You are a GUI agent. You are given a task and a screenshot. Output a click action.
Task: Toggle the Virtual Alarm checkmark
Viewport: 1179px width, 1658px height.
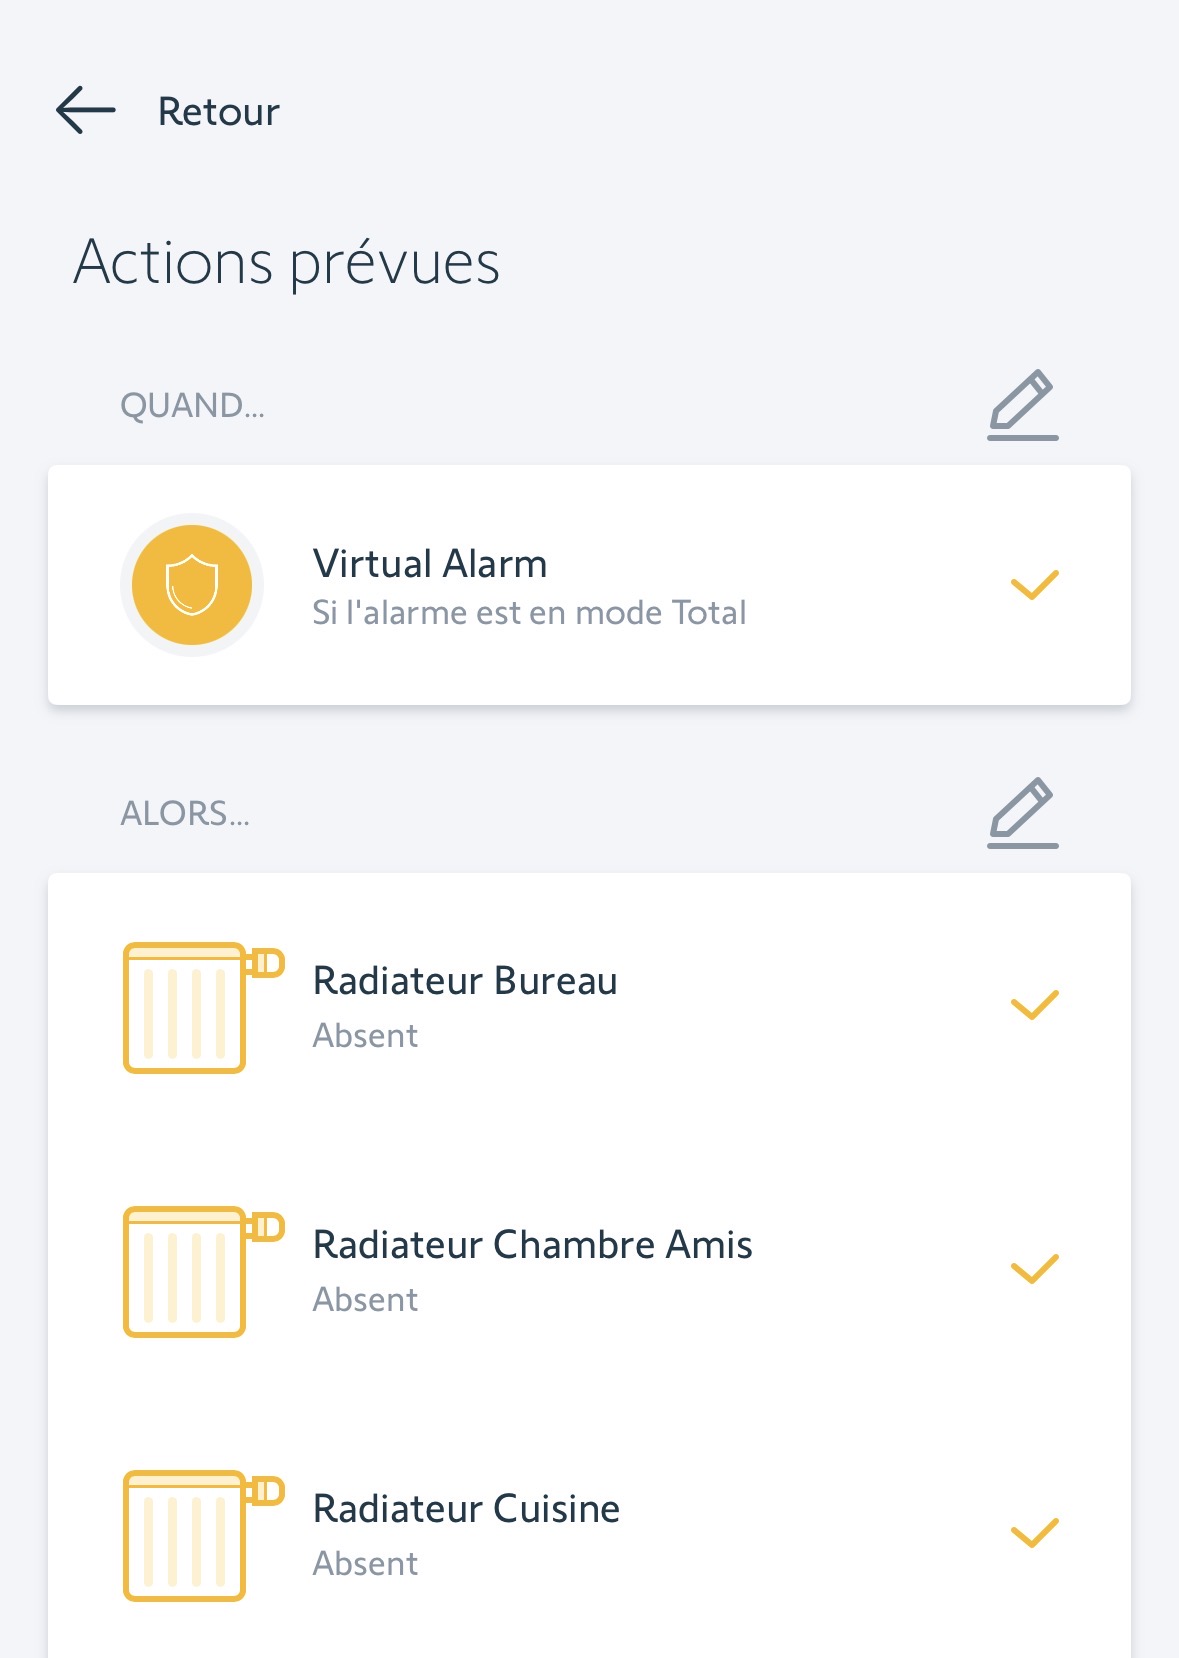(x=1034, y=585)
